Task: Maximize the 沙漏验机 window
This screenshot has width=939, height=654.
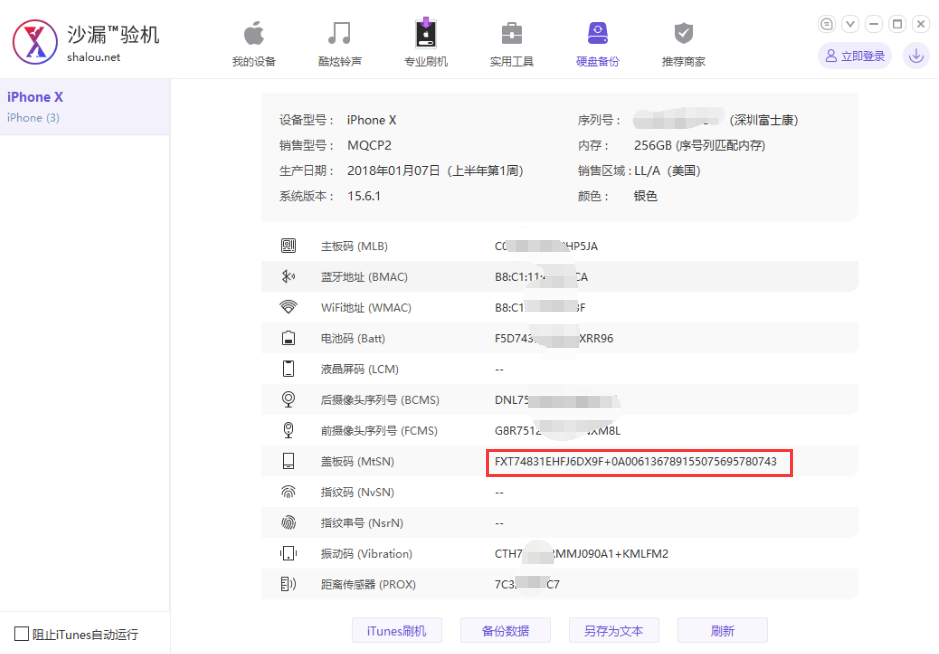Action: (897, 24)
